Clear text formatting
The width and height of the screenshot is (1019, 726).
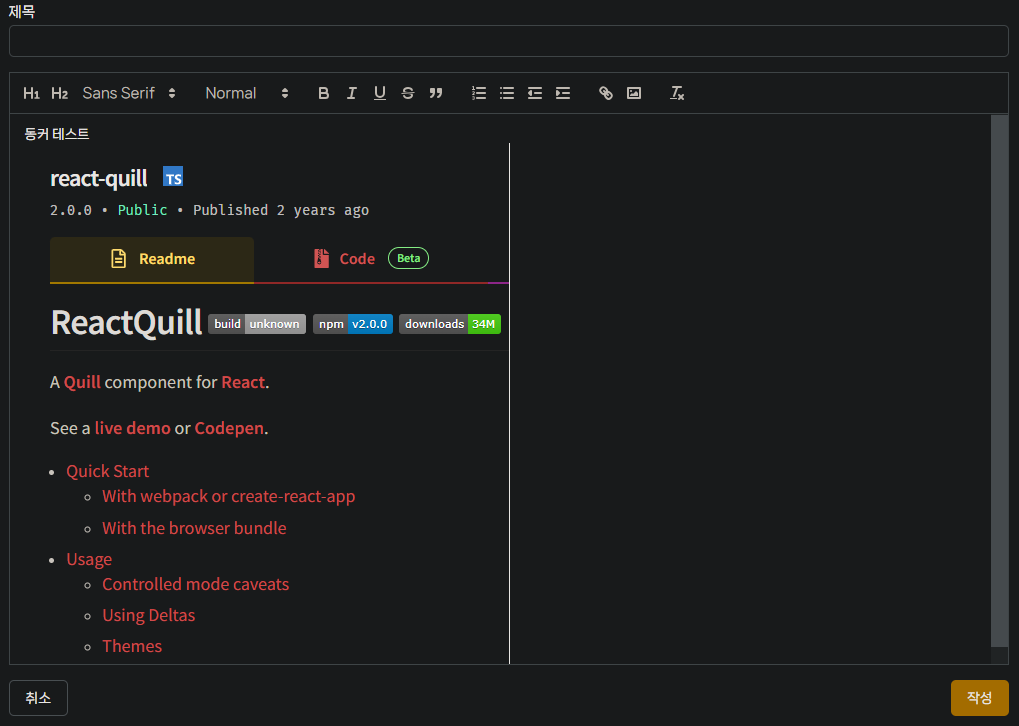tap(677, 94)
